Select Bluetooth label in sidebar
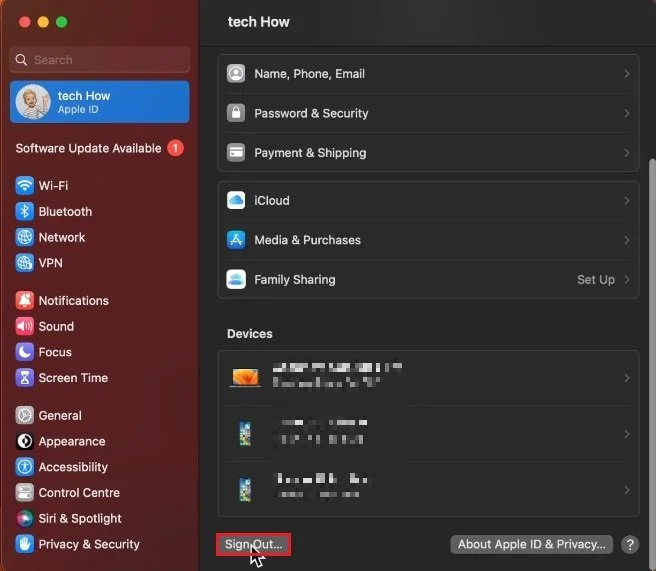This screenshot has height=571, width=656. 65,211
